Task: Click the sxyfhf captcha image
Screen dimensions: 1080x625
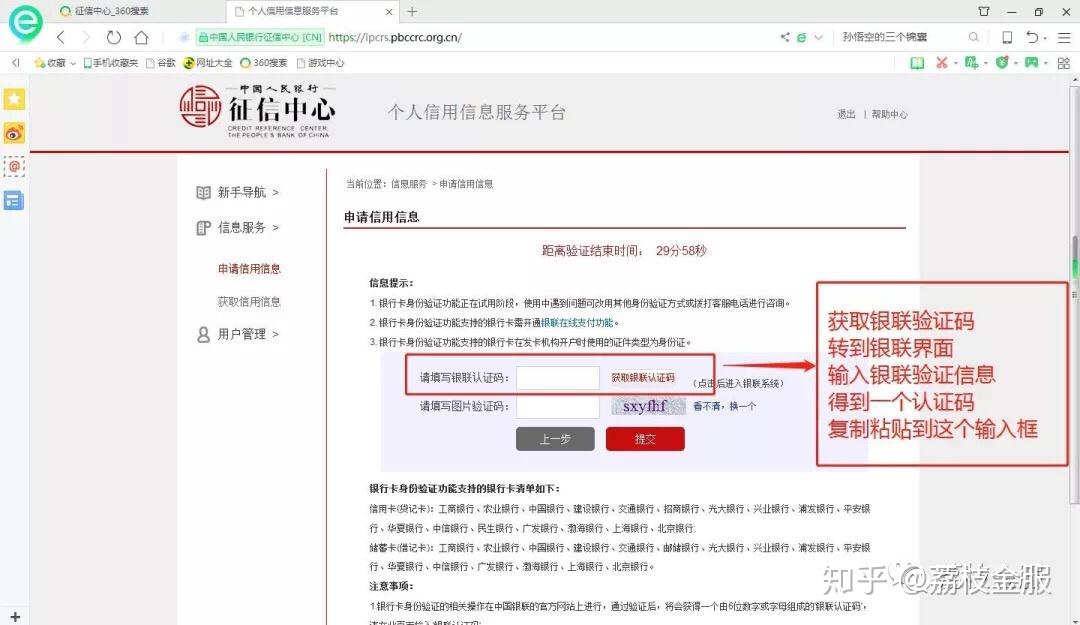Action: pos(648,406)
